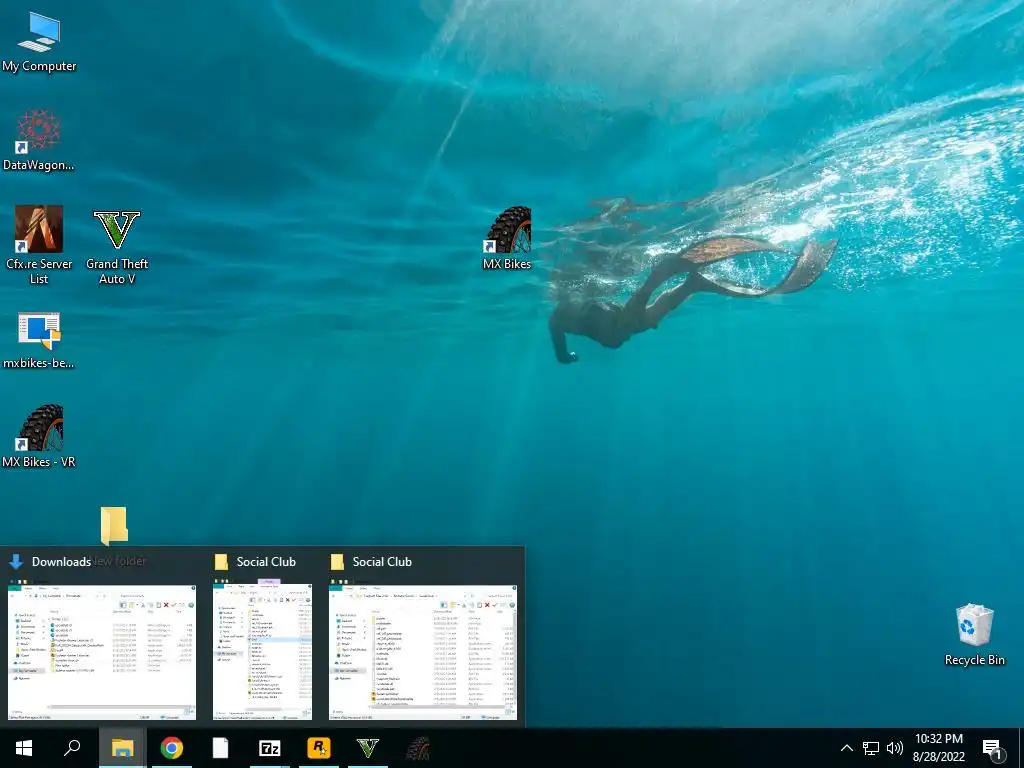1024x768 pixels.
Task: Open the volume speaker tray icon
Action: pos(895,748)
